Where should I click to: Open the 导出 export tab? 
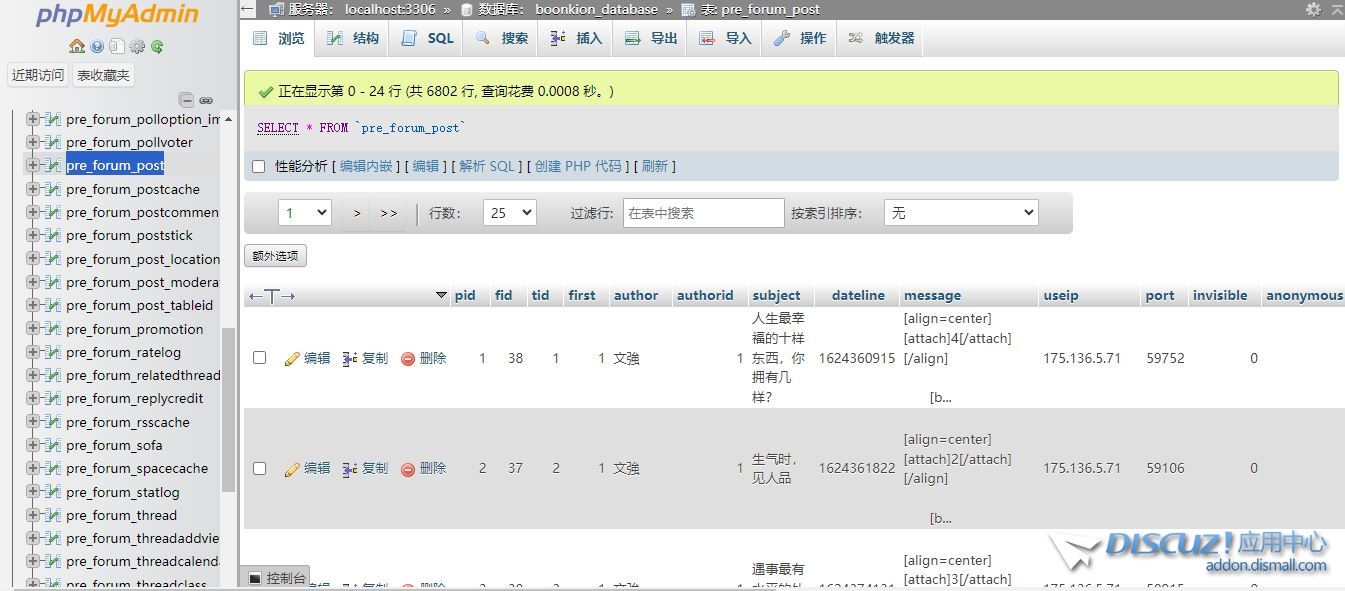click(x=652, y=38)
